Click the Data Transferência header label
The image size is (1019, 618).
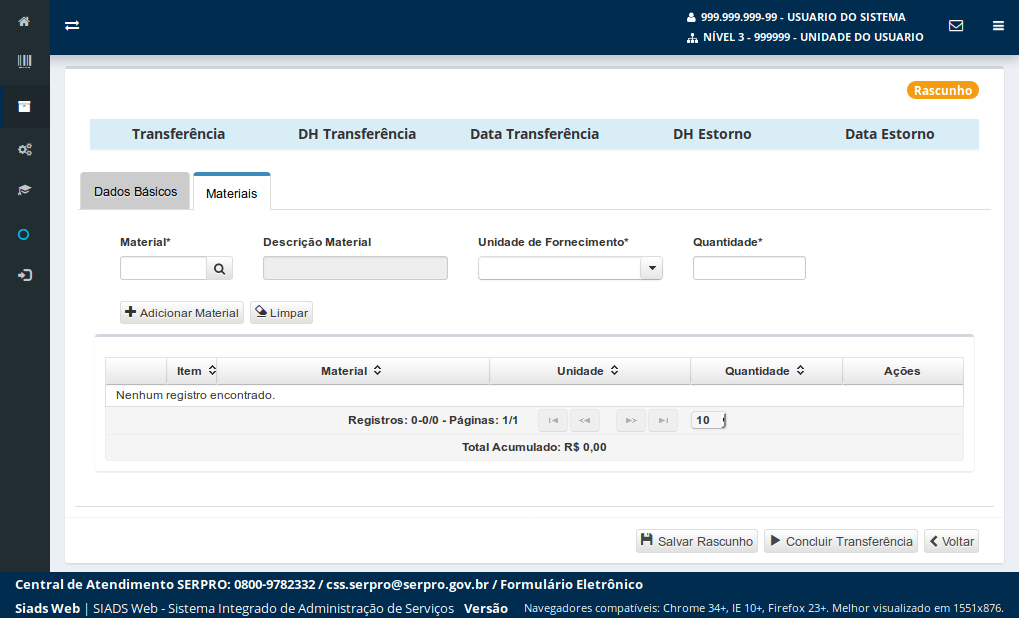[535, 134]
